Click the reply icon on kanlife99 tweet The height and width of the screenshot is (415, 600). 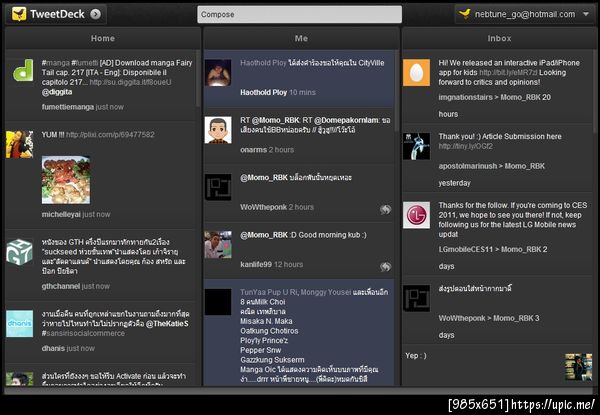386,267
